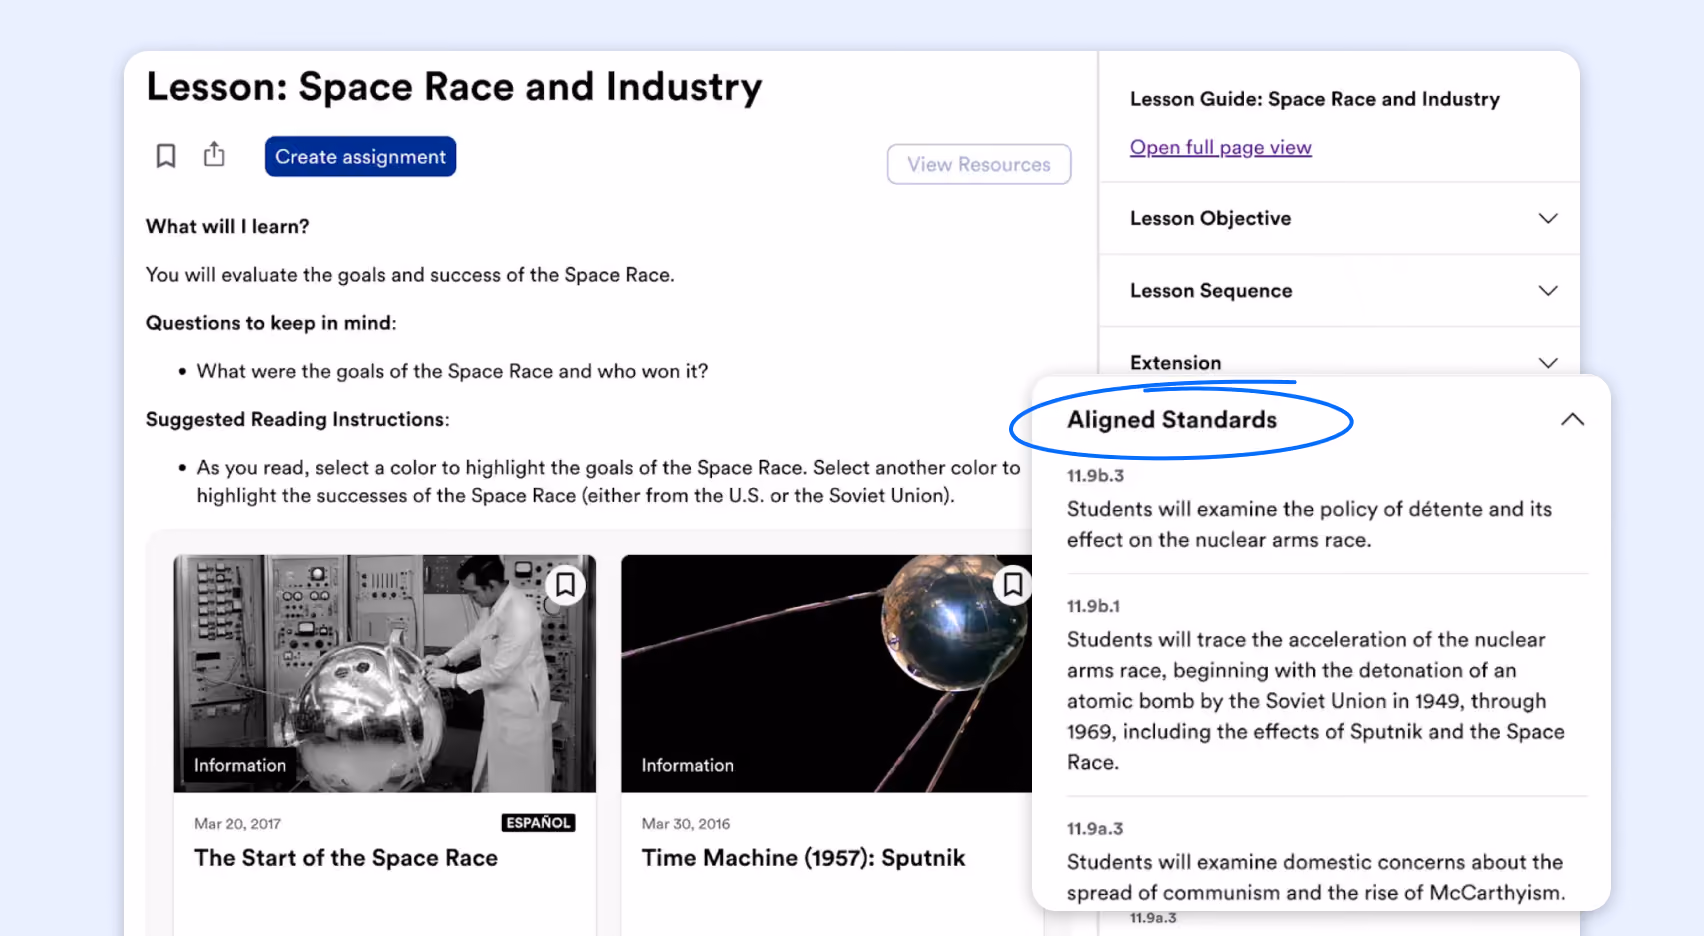Click the Lesson Guide: Space Race and Industry title
The width and height of the screenshot is (1704, 936).
[x=1315, y=99]
